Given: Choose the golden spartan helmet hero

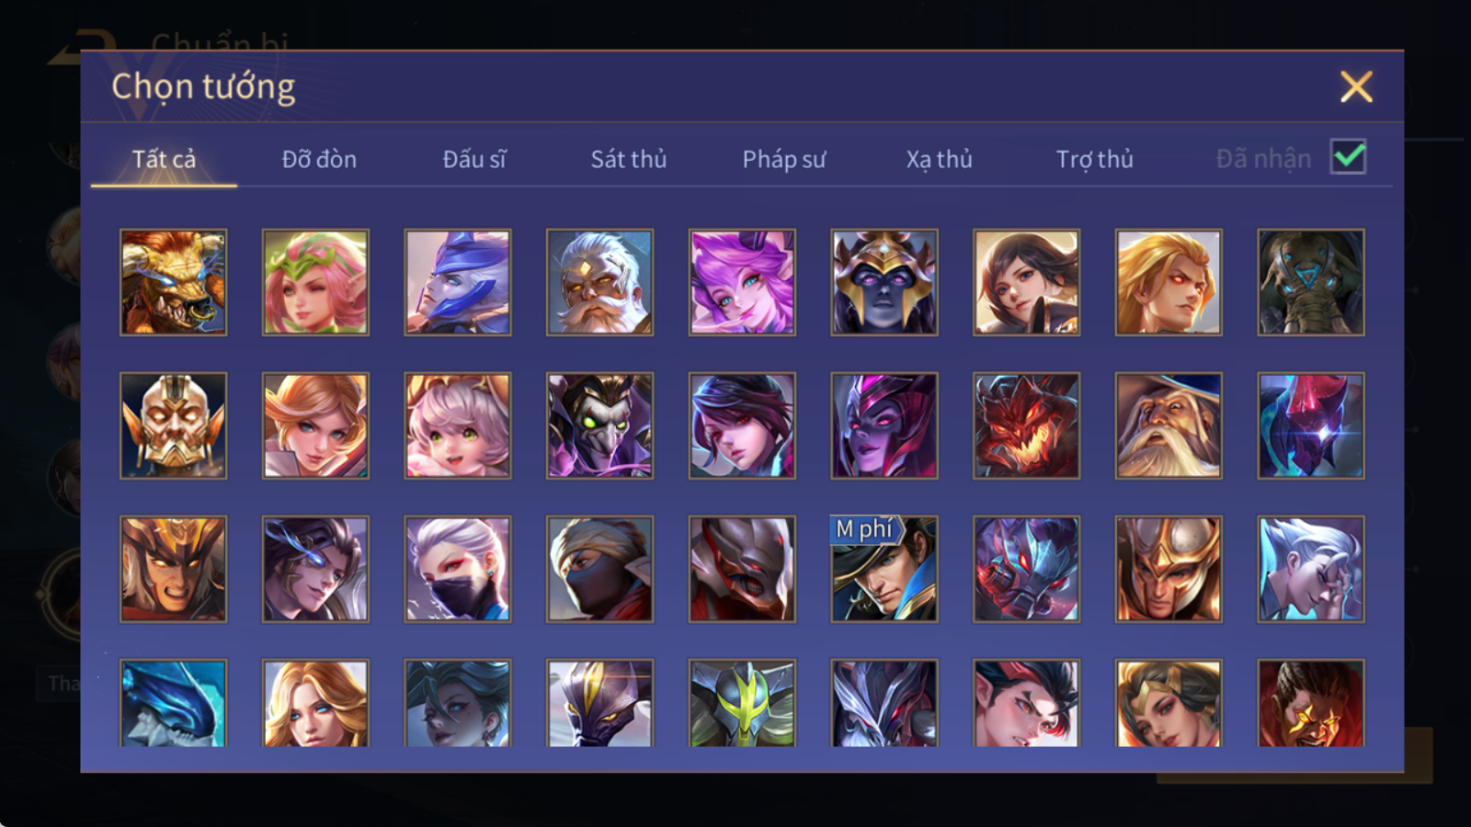Looking at the screenshot, I should [x=1168, y=569].
